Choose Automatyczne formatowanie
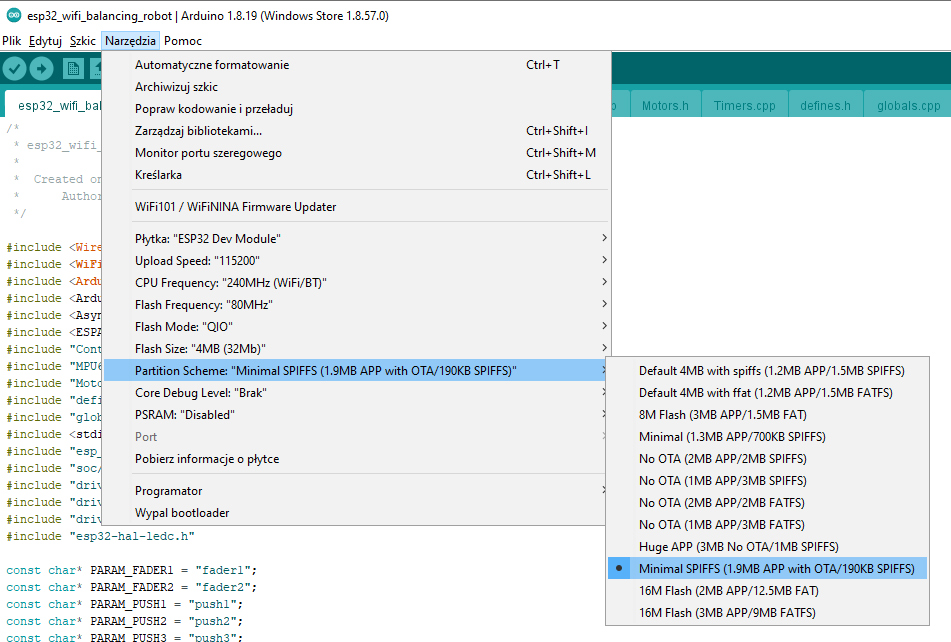 tap(356, 65)
